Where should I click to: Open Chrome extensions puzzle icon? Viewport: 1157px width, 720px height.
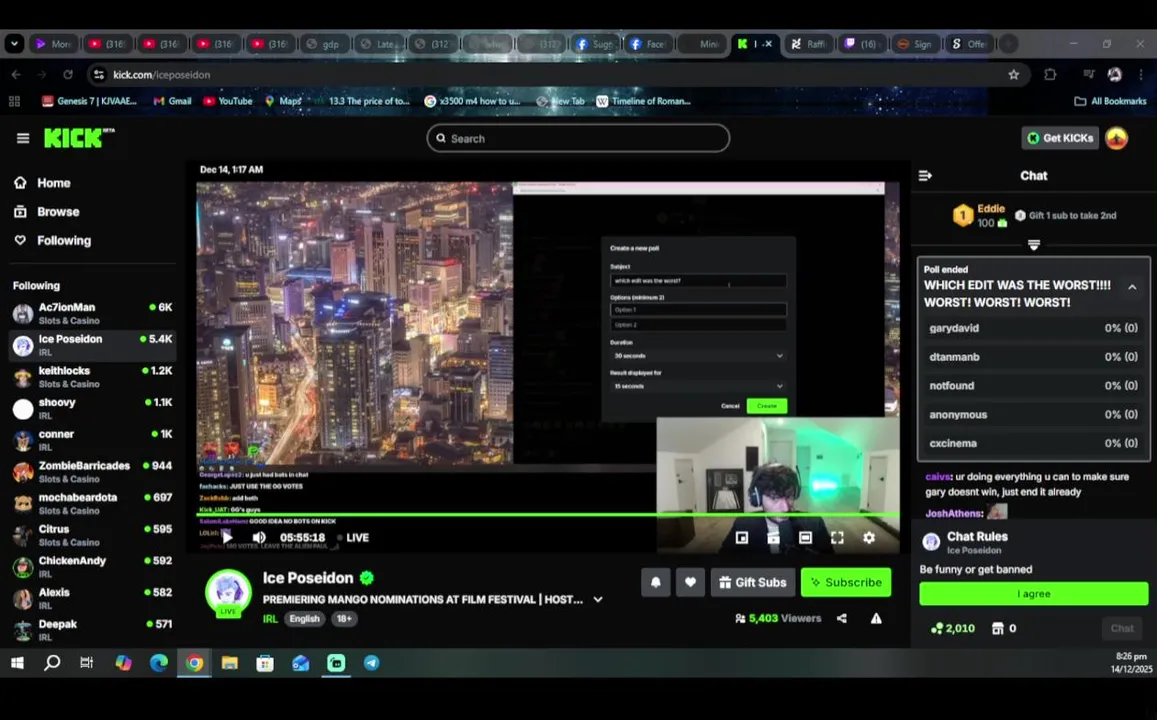pyautogui.click(x=1050, y=75)
